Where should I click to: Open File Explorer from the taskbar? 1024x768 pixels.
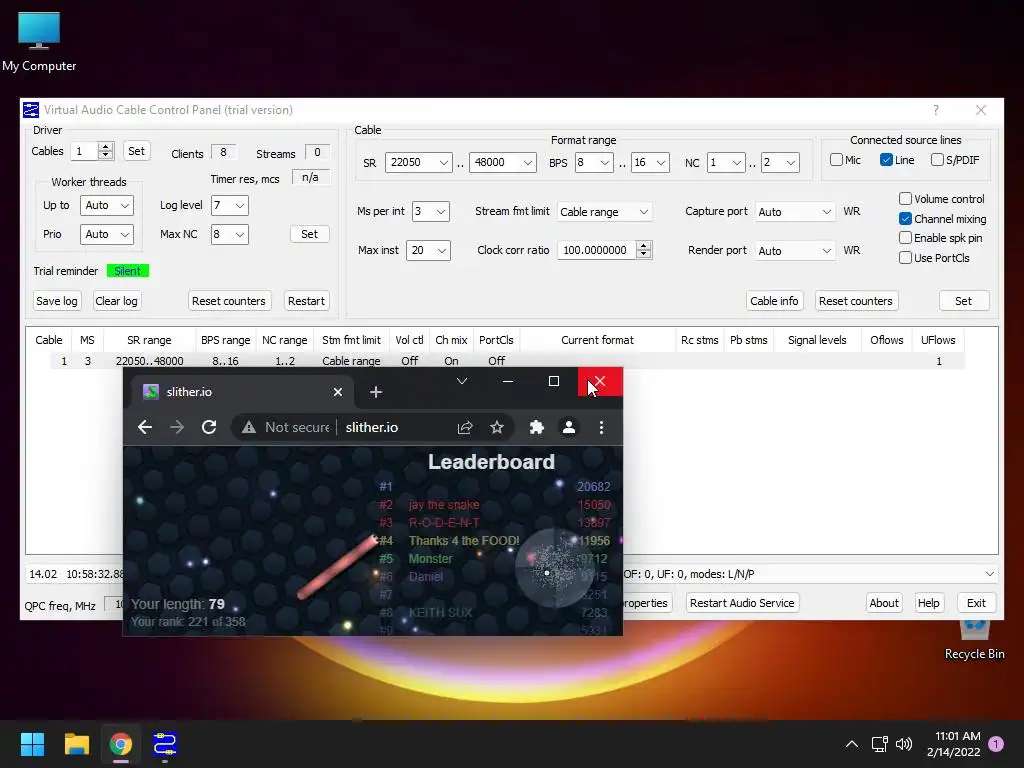(76, 744)
